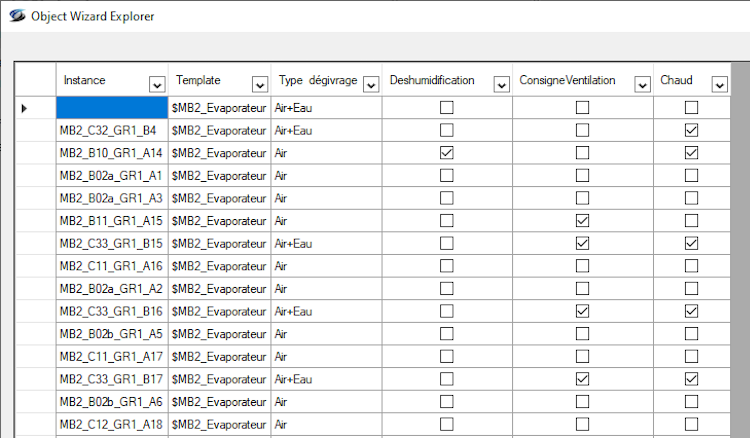
Task: Toggle ConsigneVentilation for MB2_C33_GR1_B17
Action: point(582,380)
